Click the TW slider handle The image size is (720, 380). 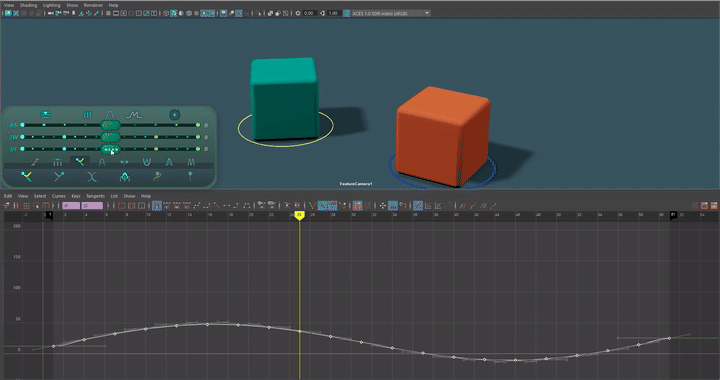pyautogui.click(x=110, y=137)
